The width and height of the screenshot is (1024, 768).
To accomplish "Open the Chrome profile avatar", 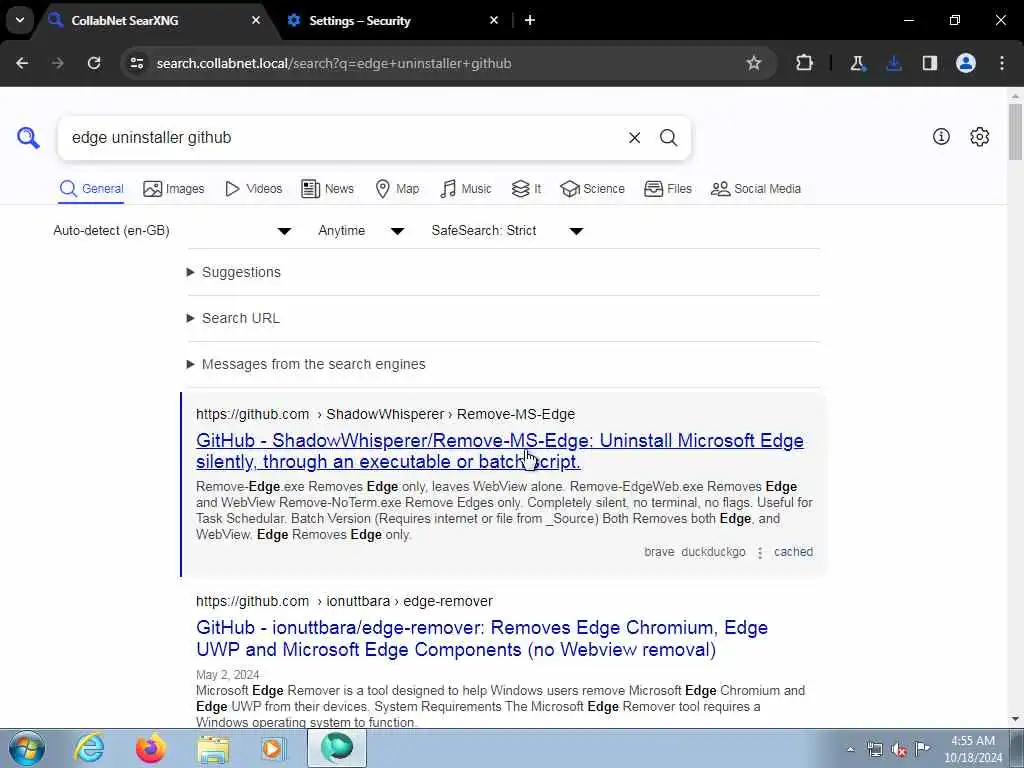I will pyautogui.click(x=966, y=63).
